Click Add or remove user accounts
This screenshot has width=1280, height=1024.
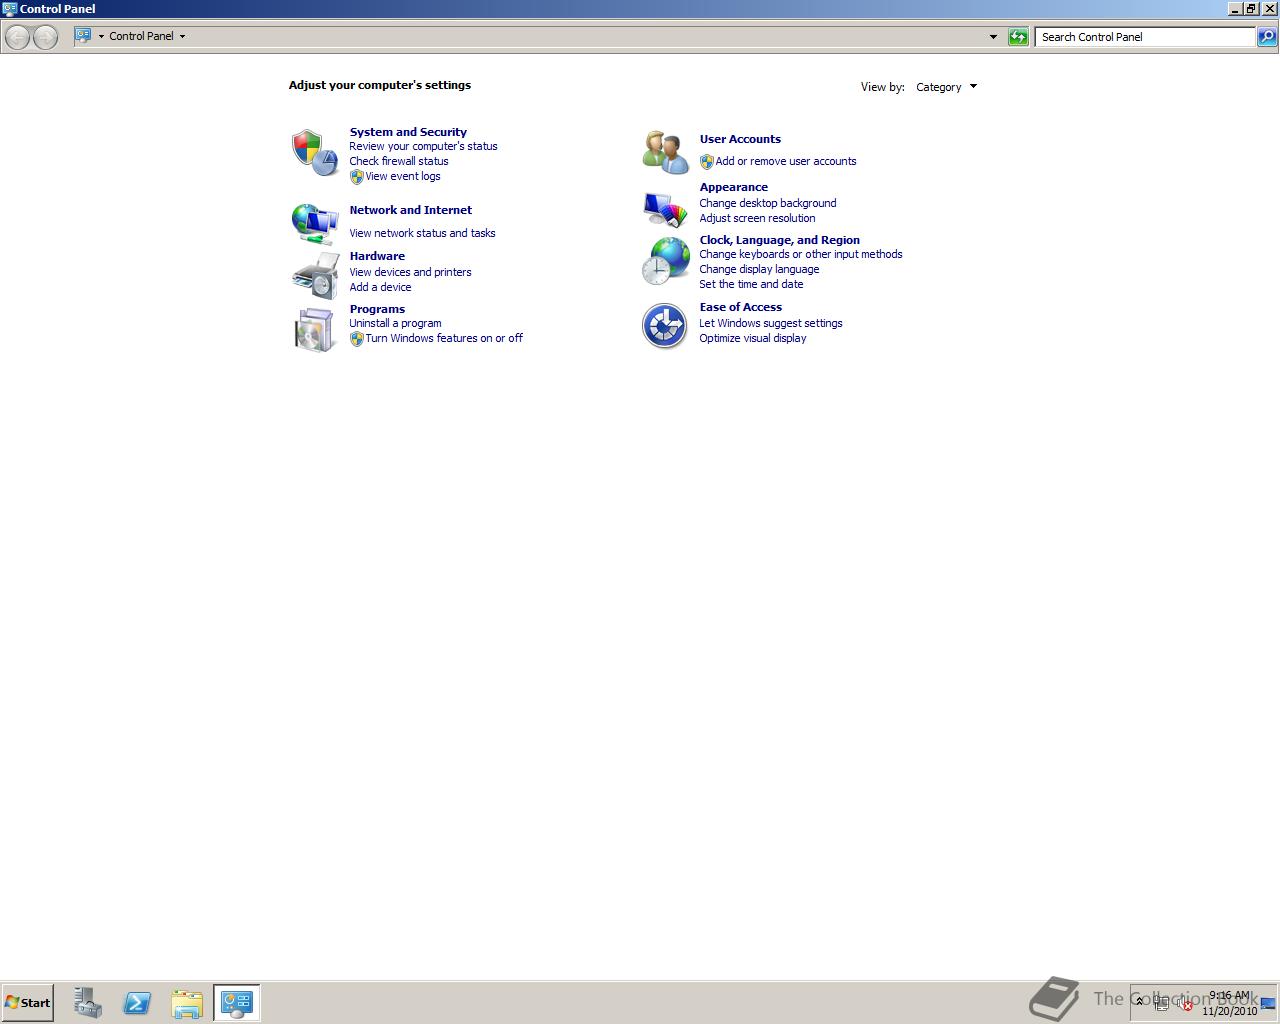786,161
